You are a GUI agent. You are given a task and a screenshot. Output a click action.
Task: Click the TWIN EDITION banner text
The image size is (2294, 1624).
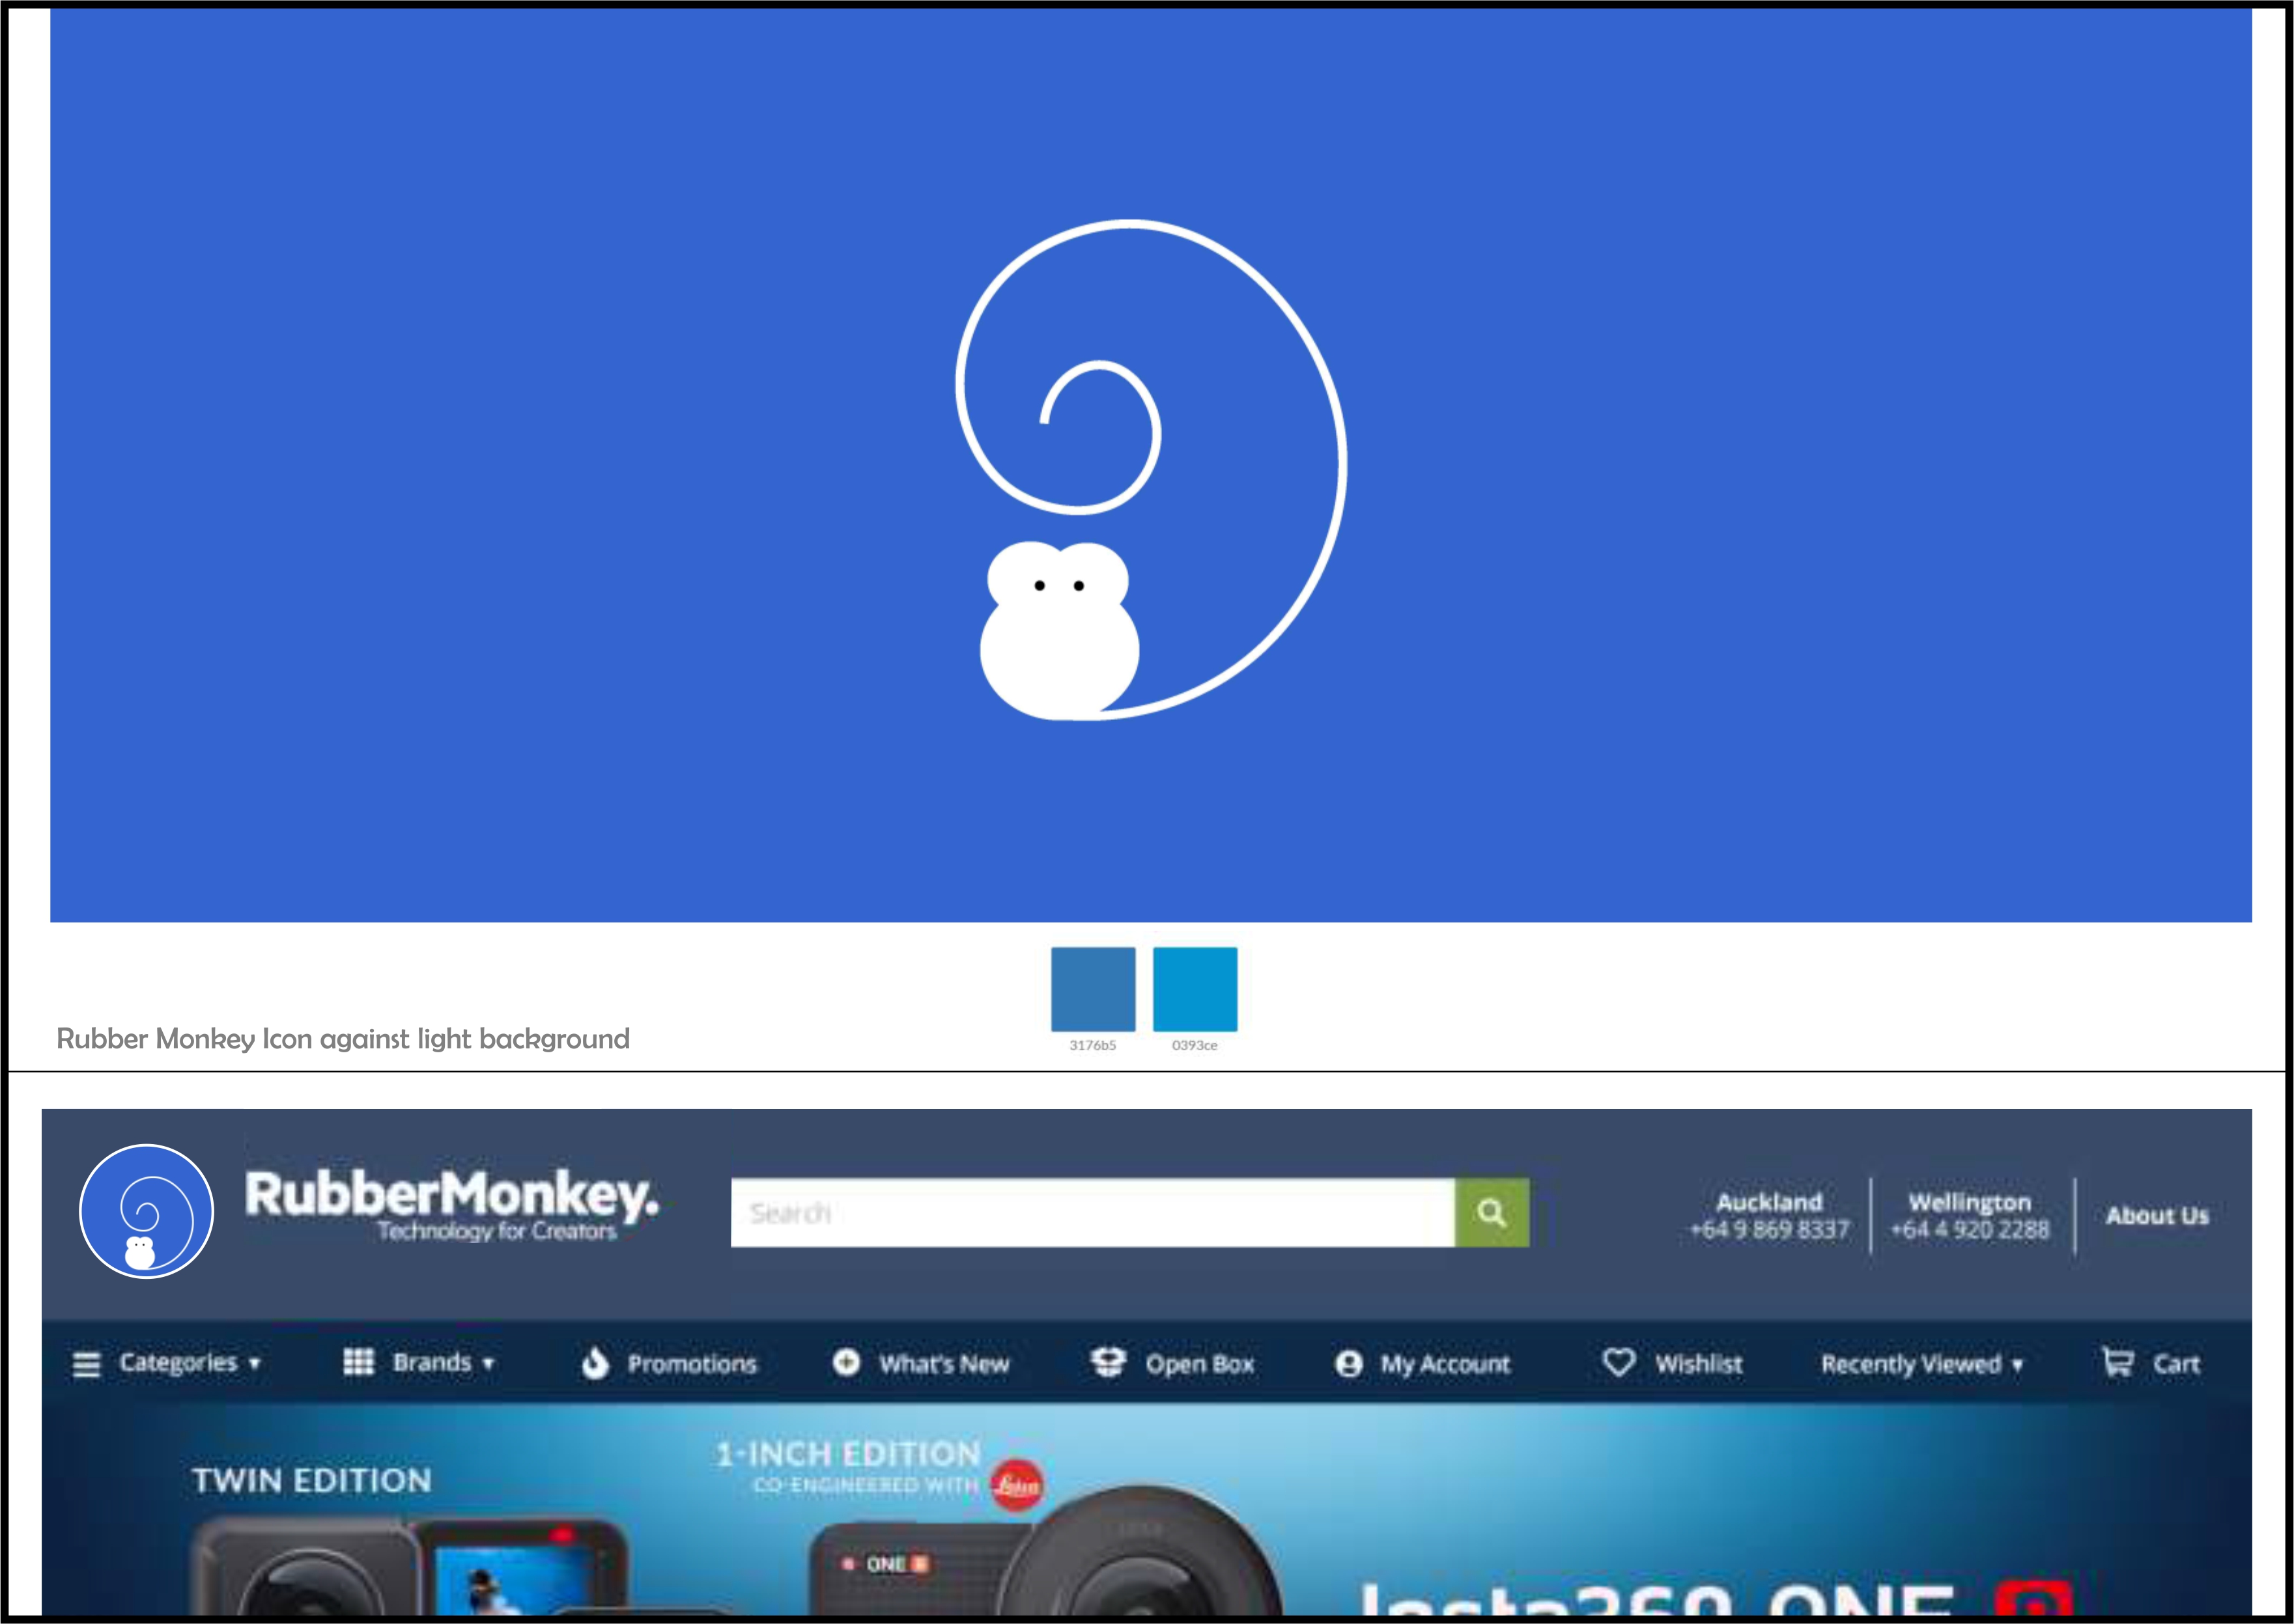tap(311, 1481)
